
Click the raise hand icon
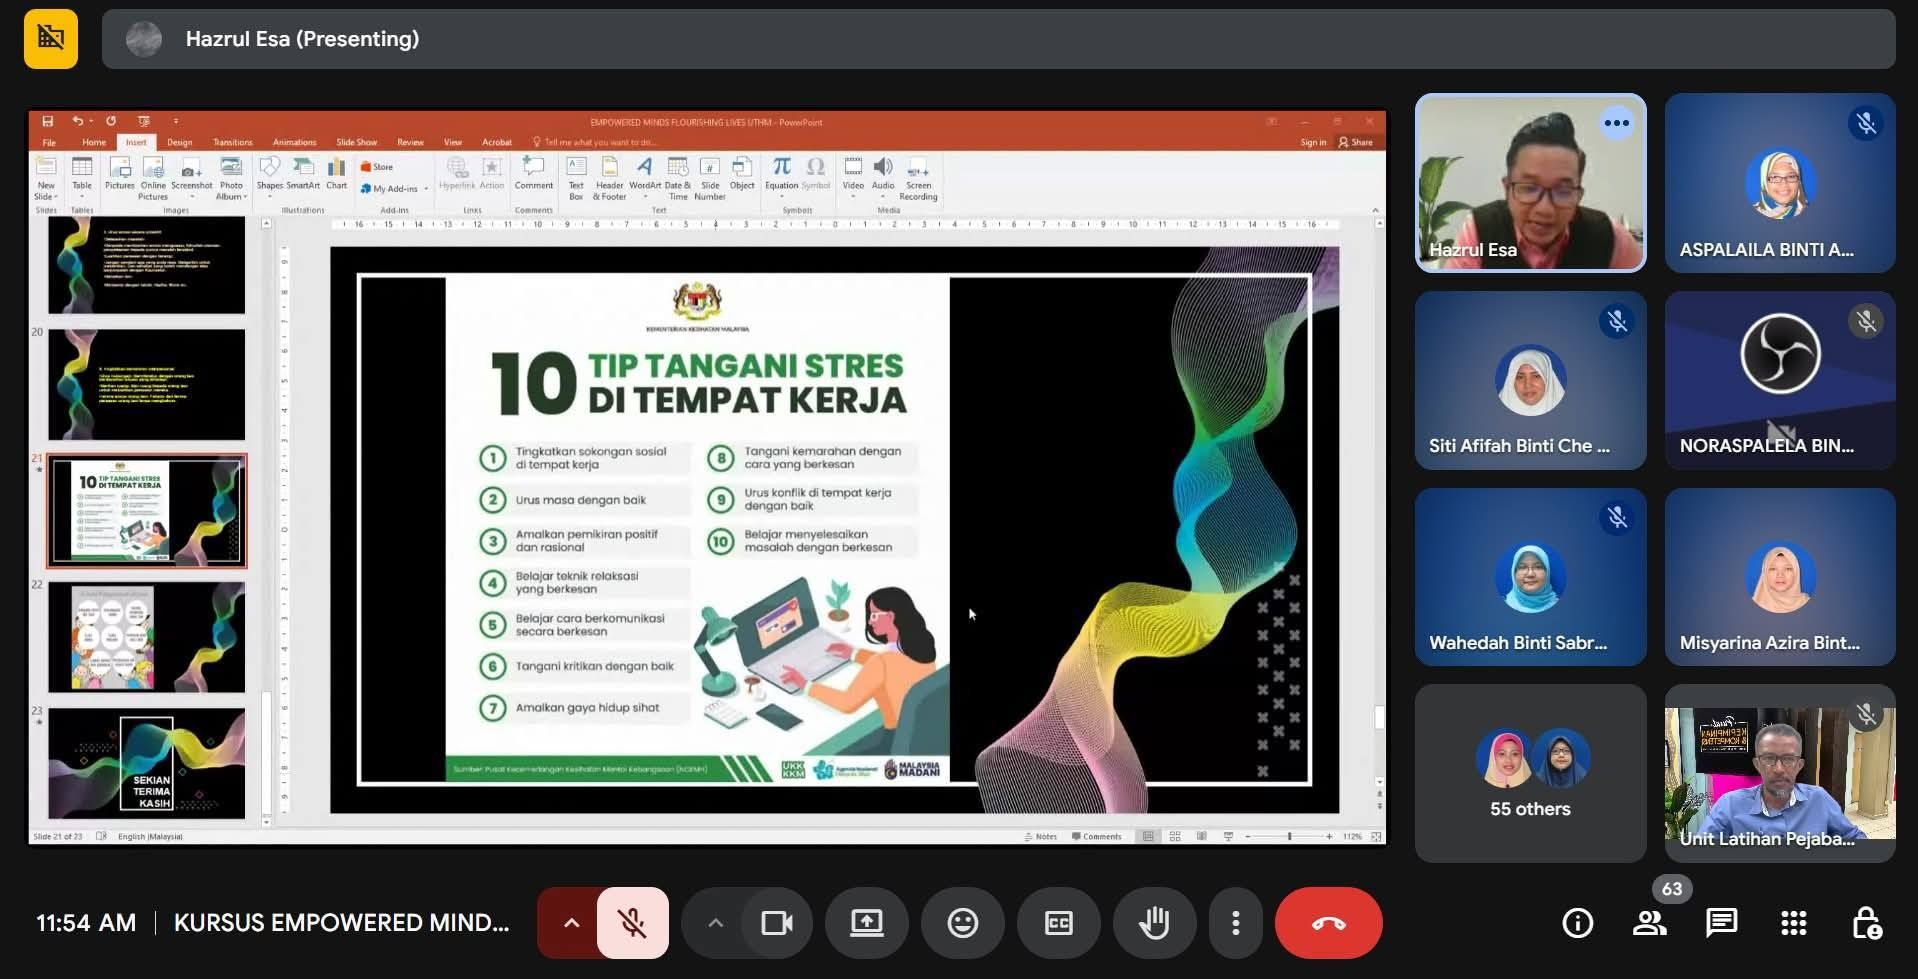(x=1154, y=923)
